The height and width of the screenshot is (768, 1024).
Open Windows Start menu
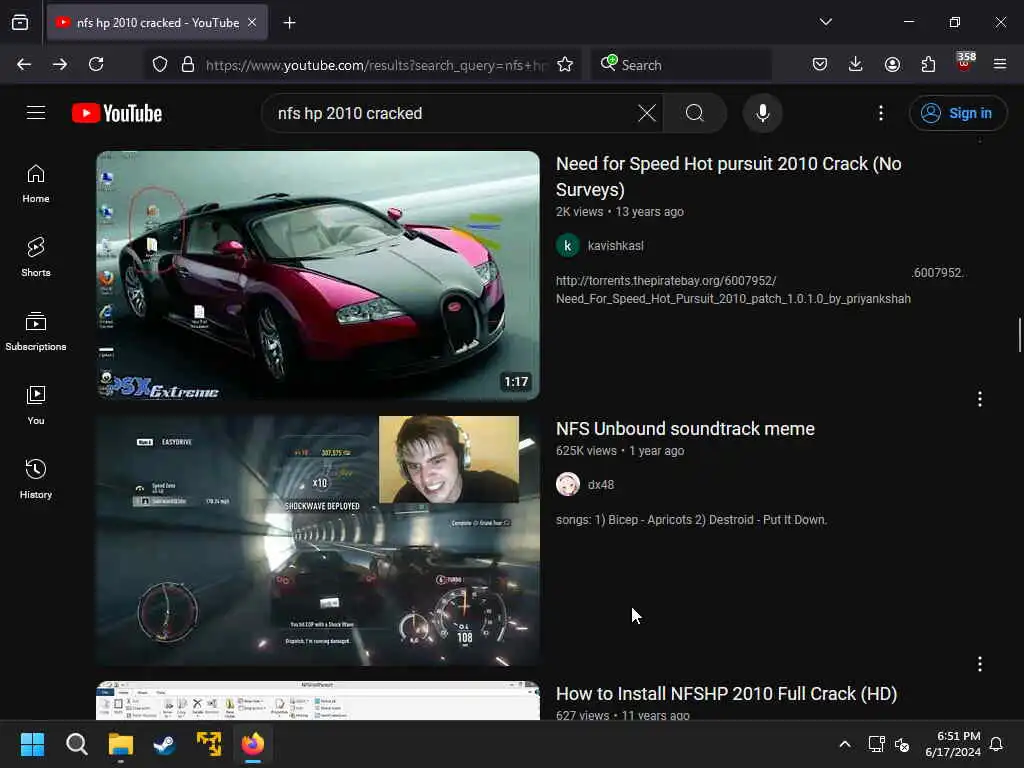coord(32,744)
